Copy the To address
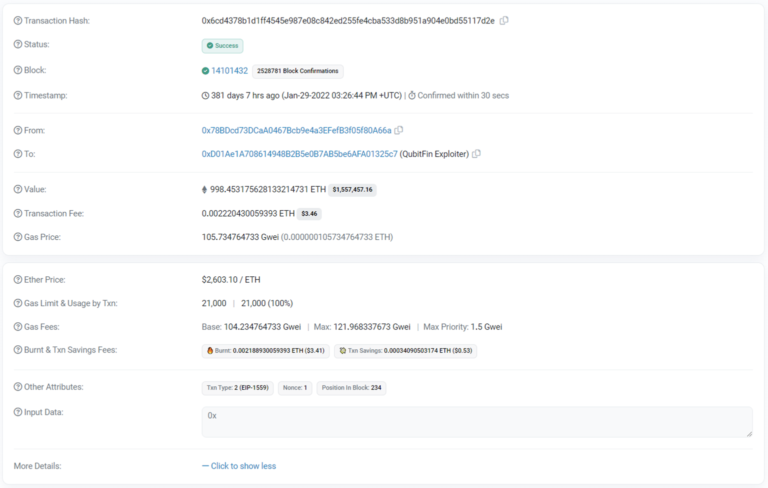Viewport: 768px width, 488px height. tap(476, 154)
